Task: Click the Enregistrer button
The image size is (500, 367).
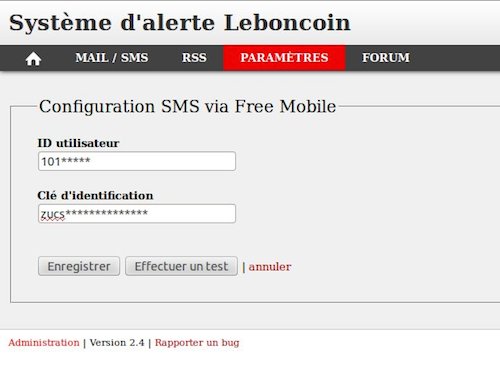Action: coord(79,266)
